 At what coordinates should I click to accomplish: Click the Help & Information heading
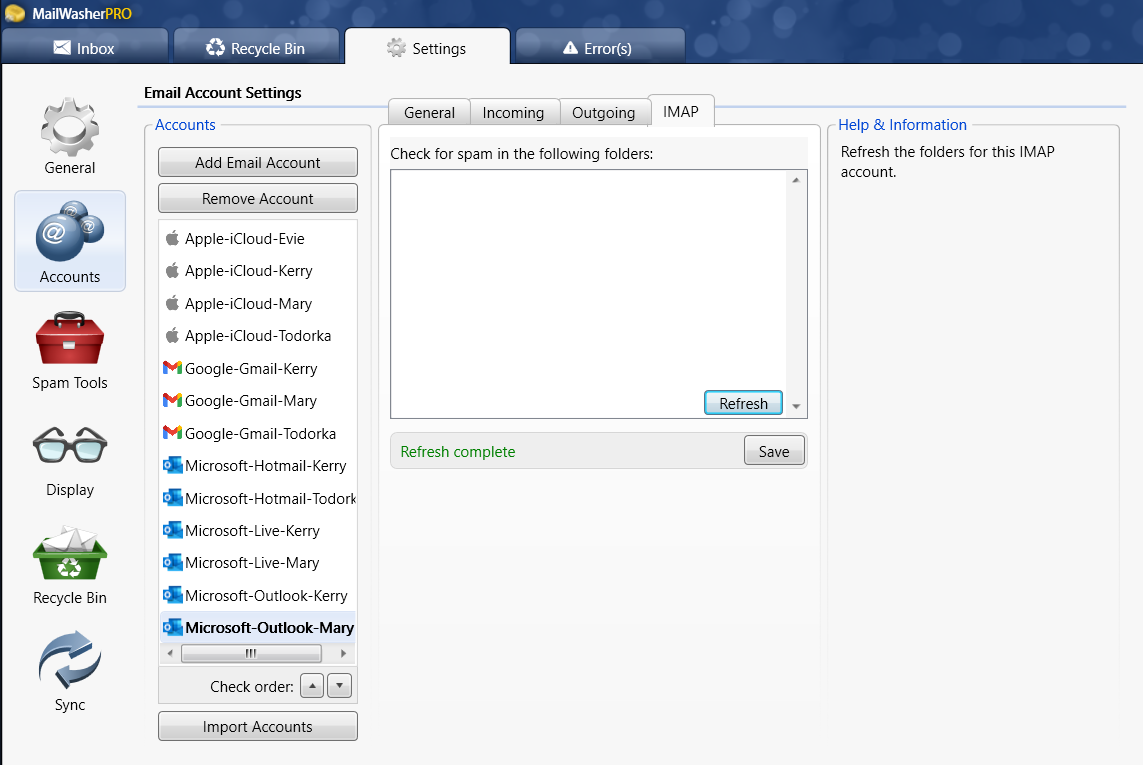coord(902,125)
